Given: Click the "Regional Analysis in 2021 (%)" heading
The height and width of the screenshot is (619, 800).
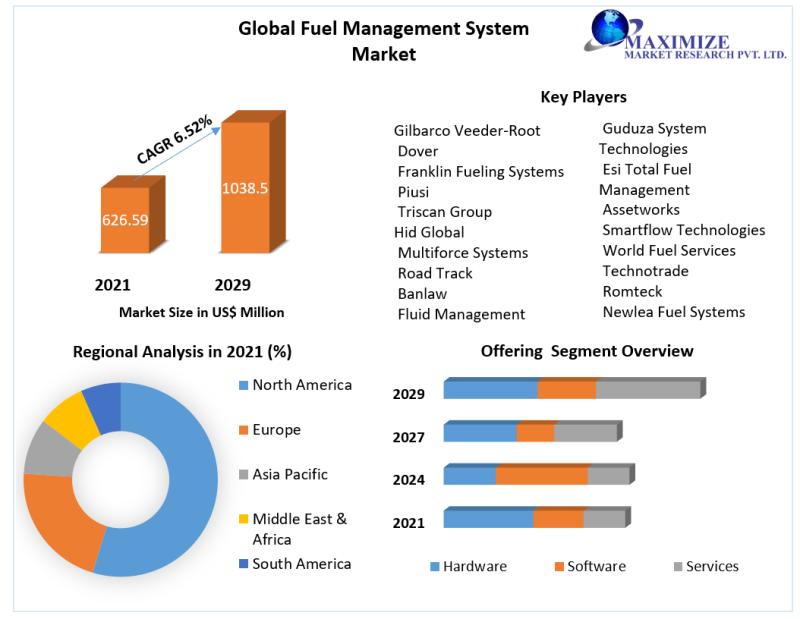Looking at the screenshot, I should 182,352.
